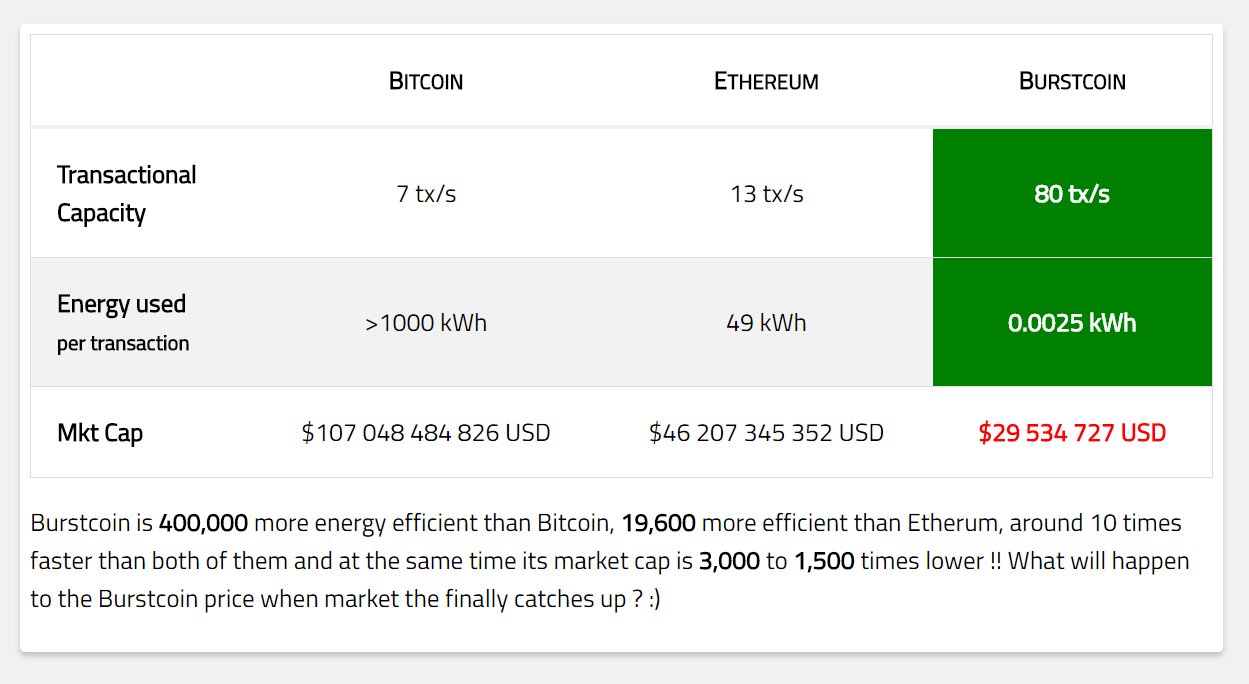
Task: Click the Bitcoin column header
Action: pos(426,81)
